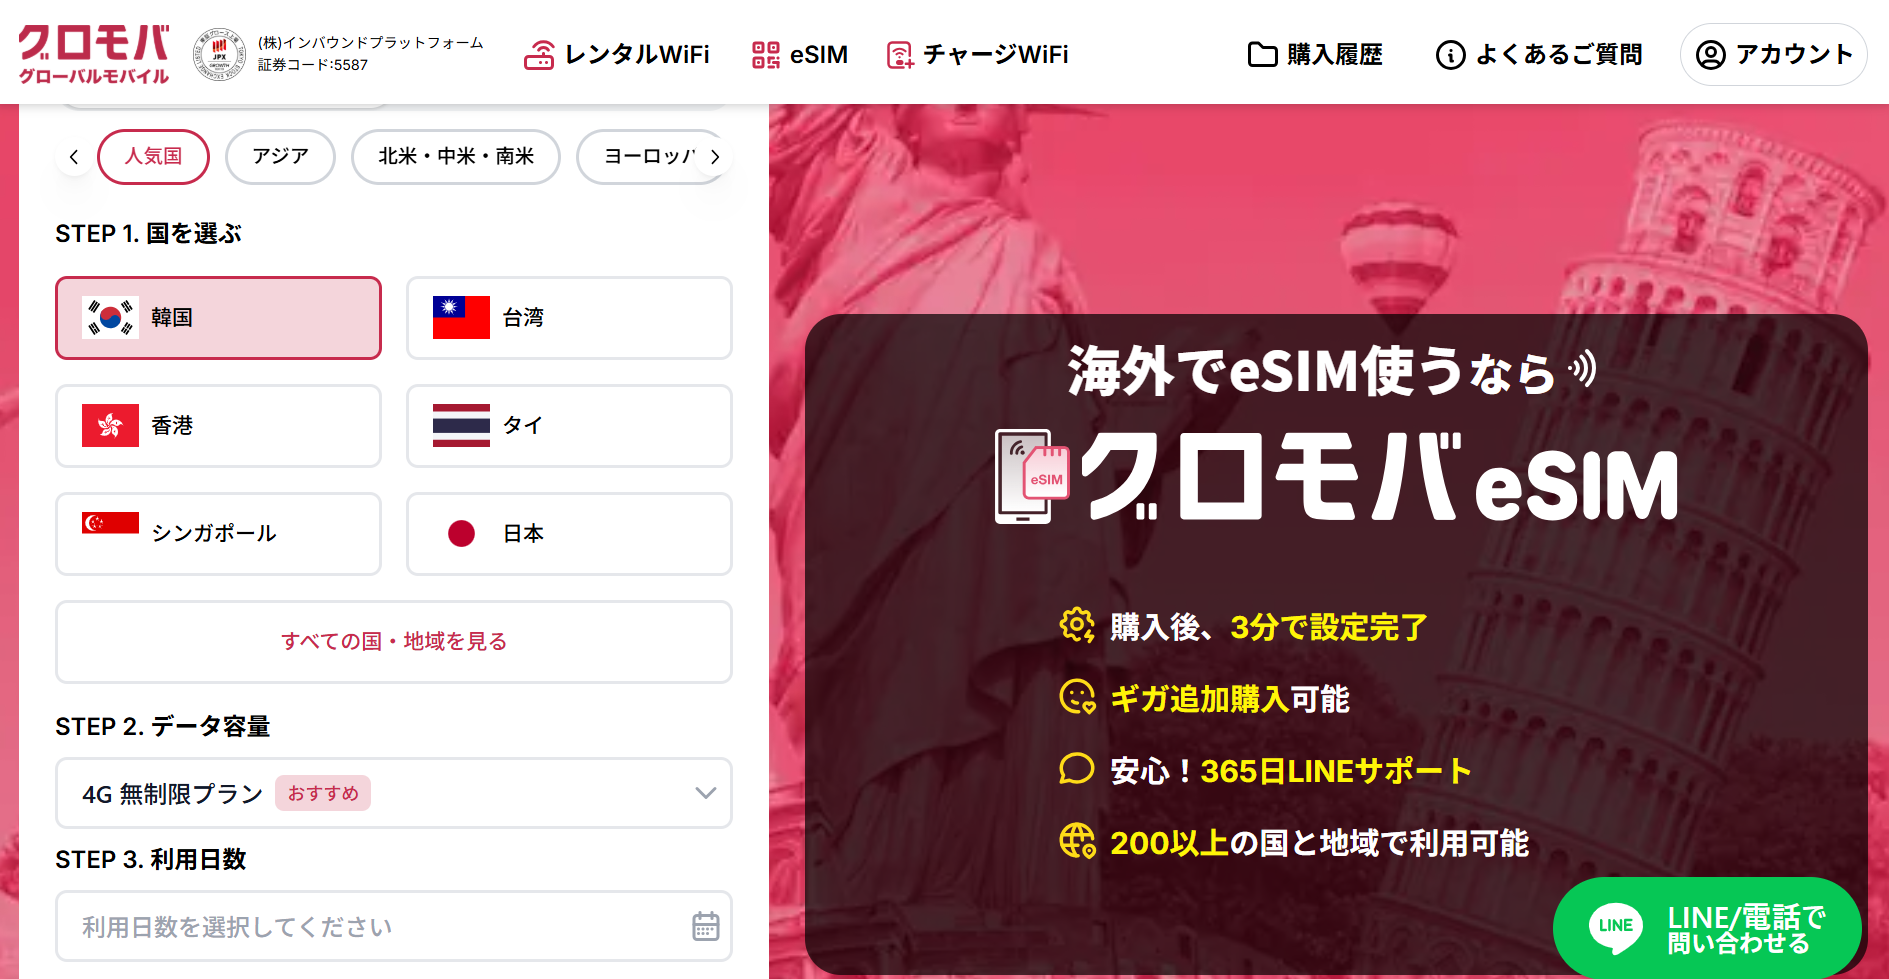Switch to the 北米・中米・南米 tab
Image resolution: width=1889 pixels, height=979 pixels.
456,157
